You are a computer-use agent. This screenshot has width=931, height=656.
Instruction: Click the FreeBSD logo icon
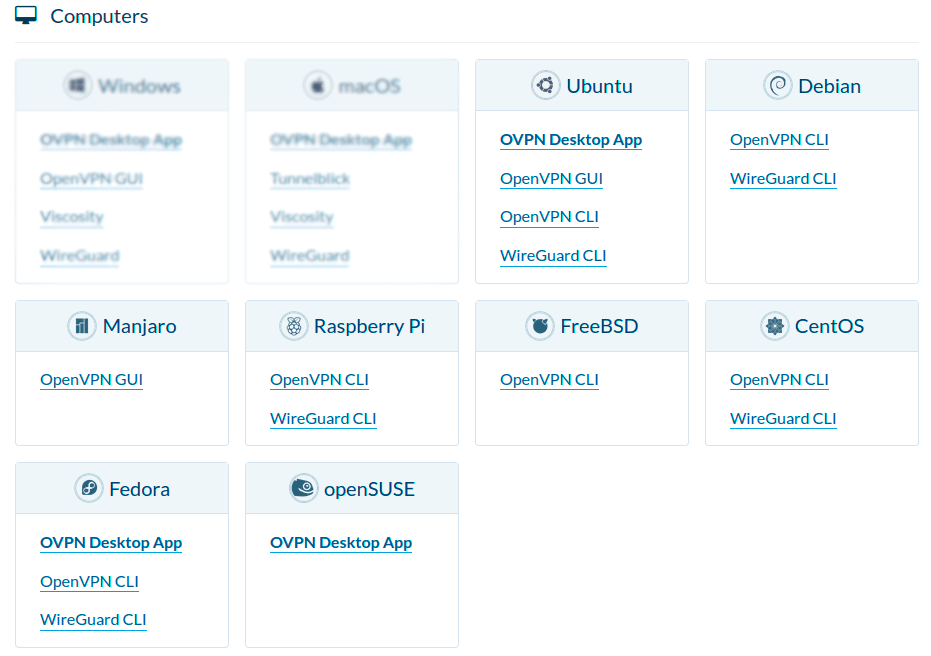click(540, 326)
